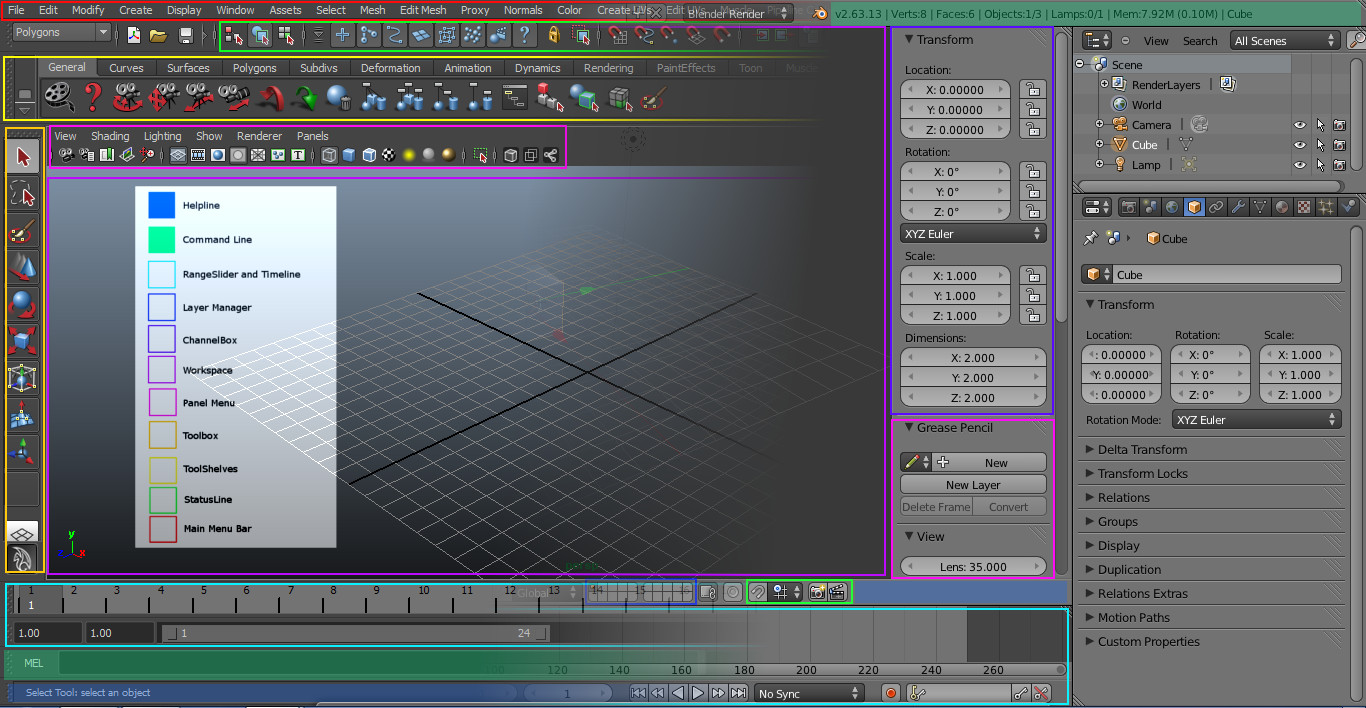1366x708 pixels.
Task: Click the outliner magnifier search icon
Action: (1356, 41)
